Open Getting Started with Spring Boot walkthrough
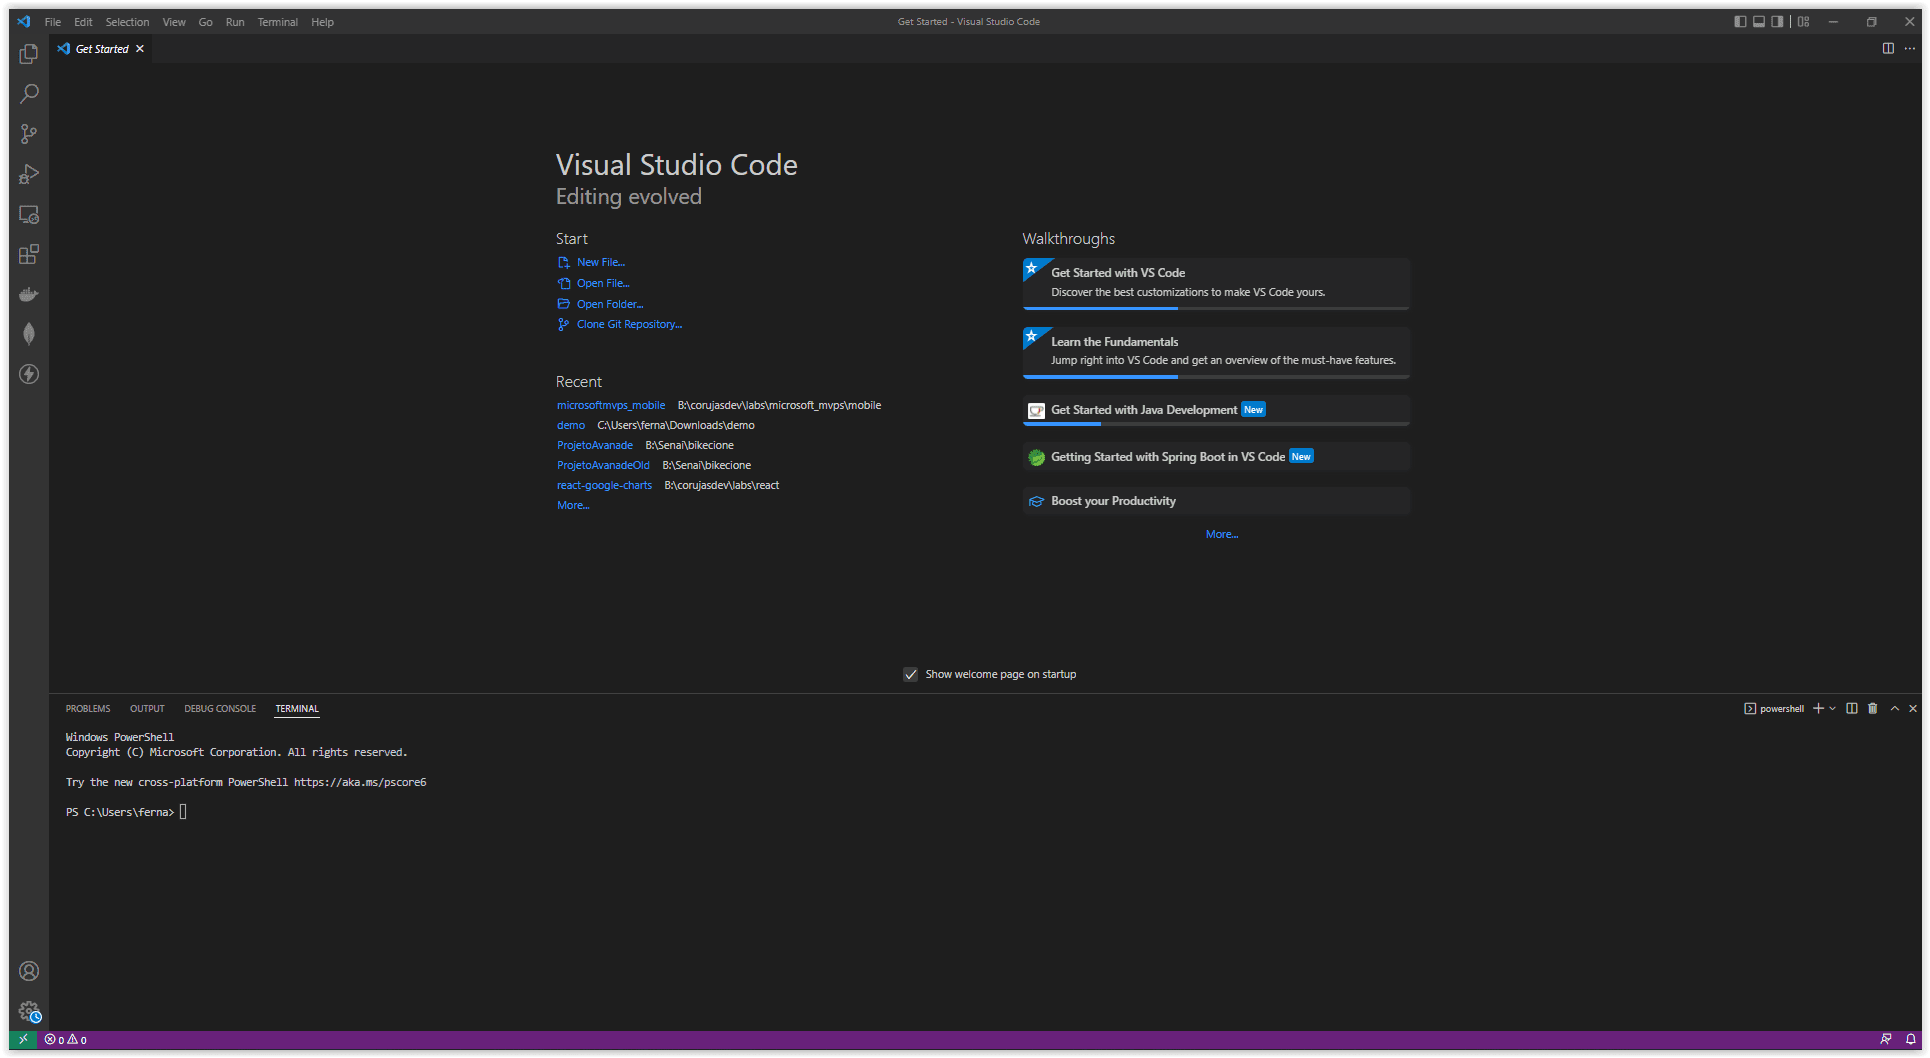The width and height of the screenshot is (1930, 1058). coord(1216,457)
